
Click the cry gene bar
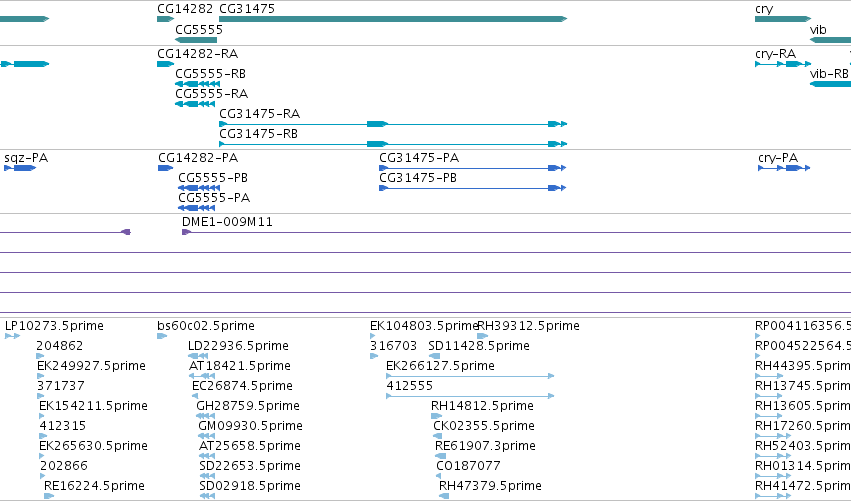(783, 19)
